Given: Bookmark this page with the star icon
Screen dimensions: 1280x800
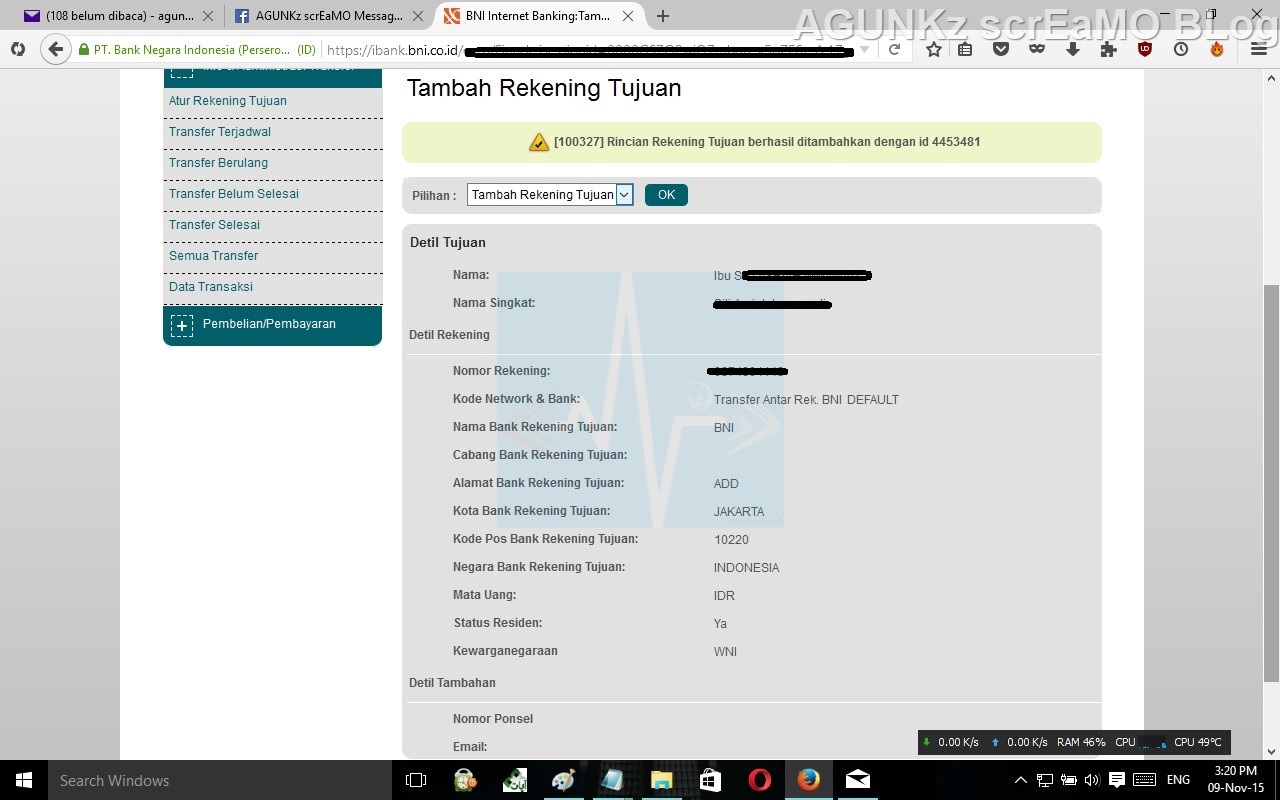Looking at the screenshot, I should [x=933, y=49].
